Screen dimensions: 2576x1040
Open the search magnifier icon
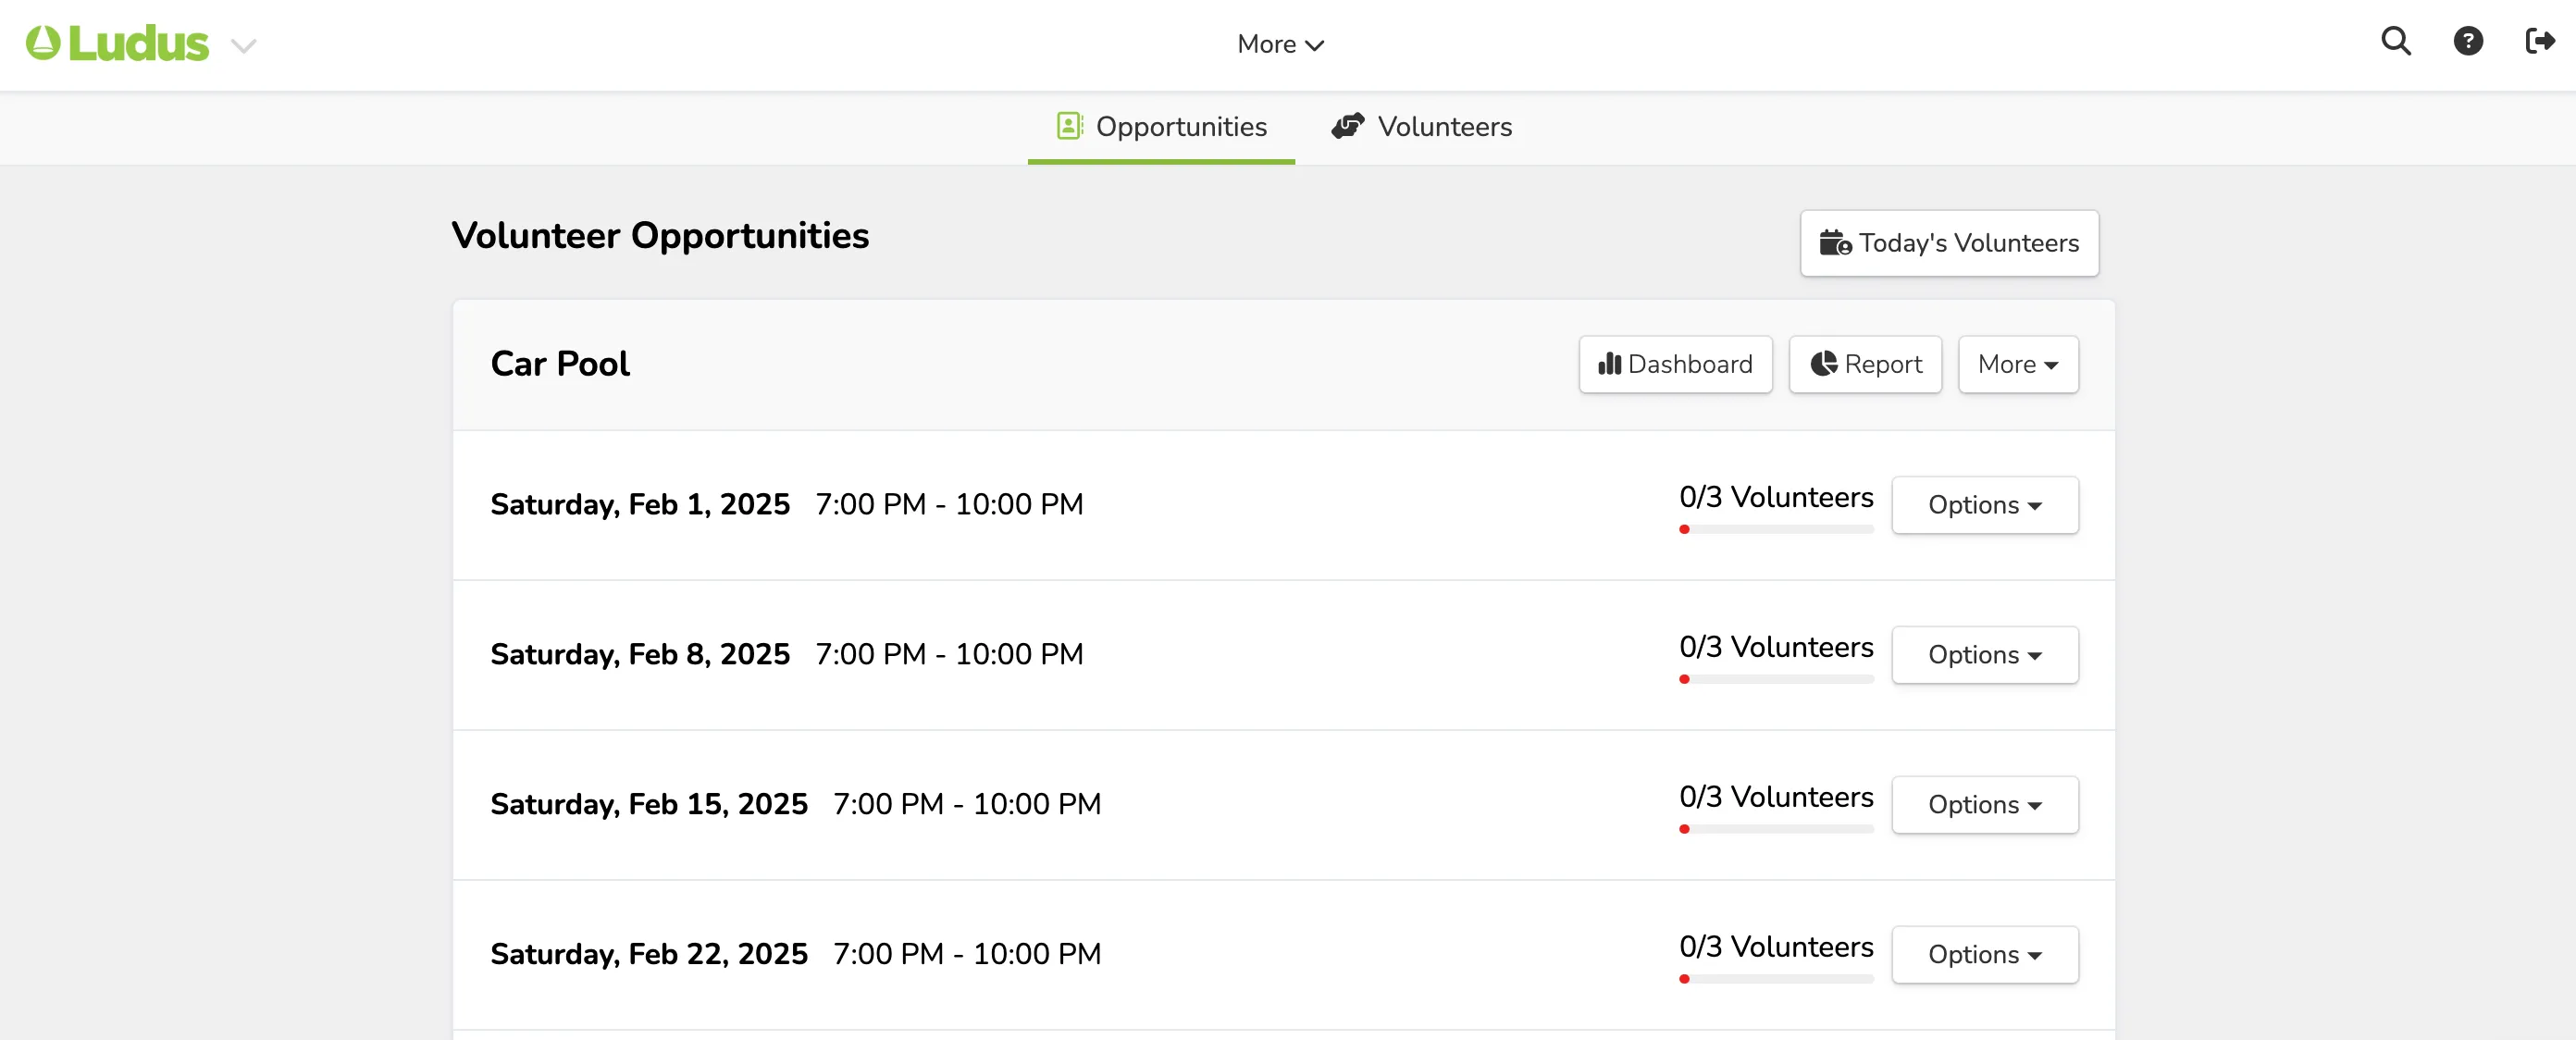coord(2395,41)
